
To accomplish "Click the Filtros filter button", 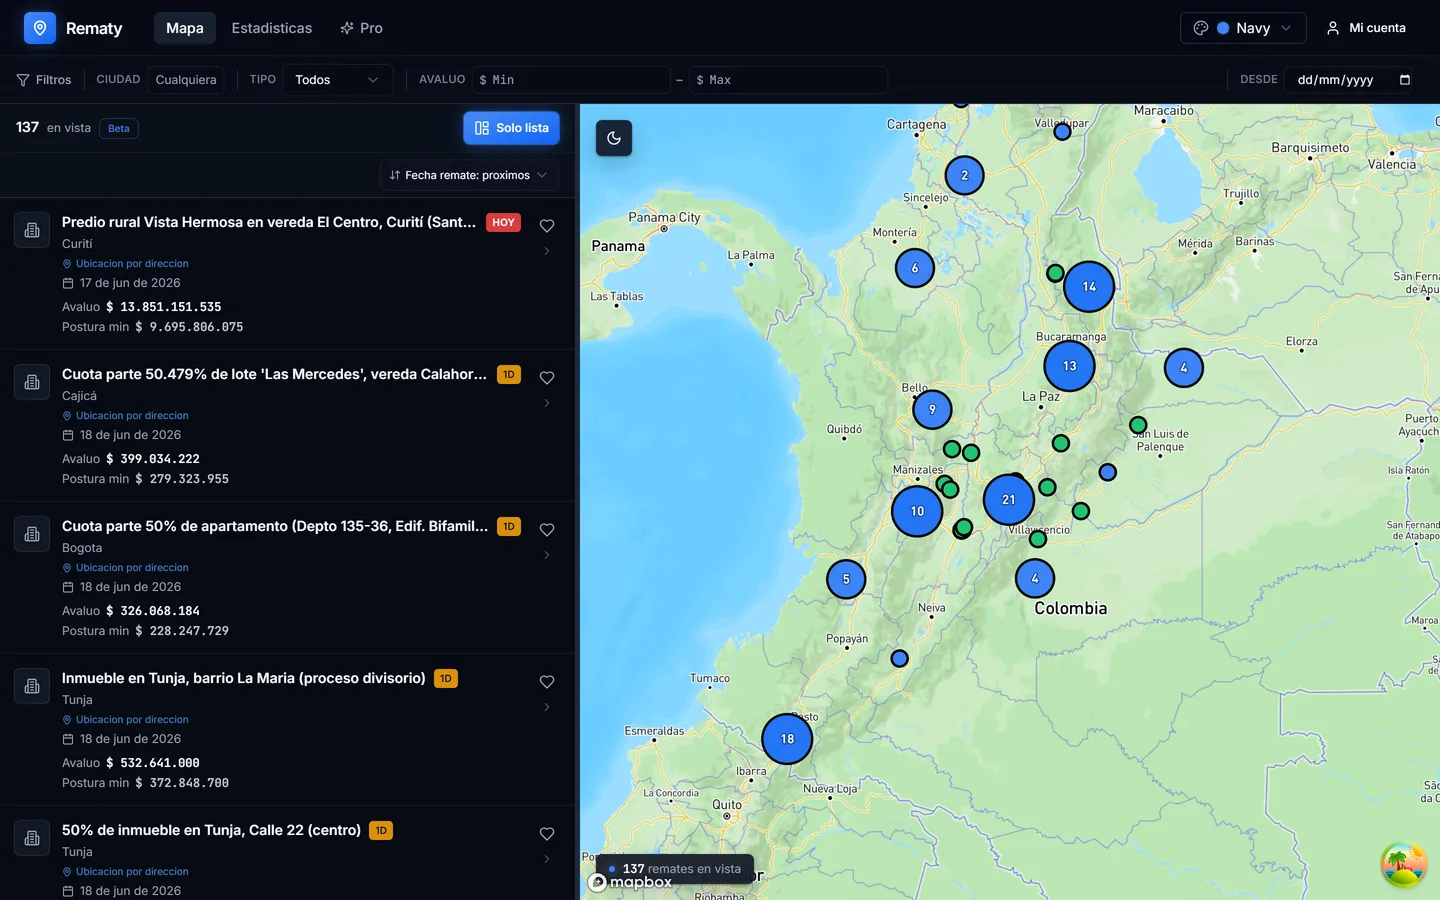I will (44, 80).
